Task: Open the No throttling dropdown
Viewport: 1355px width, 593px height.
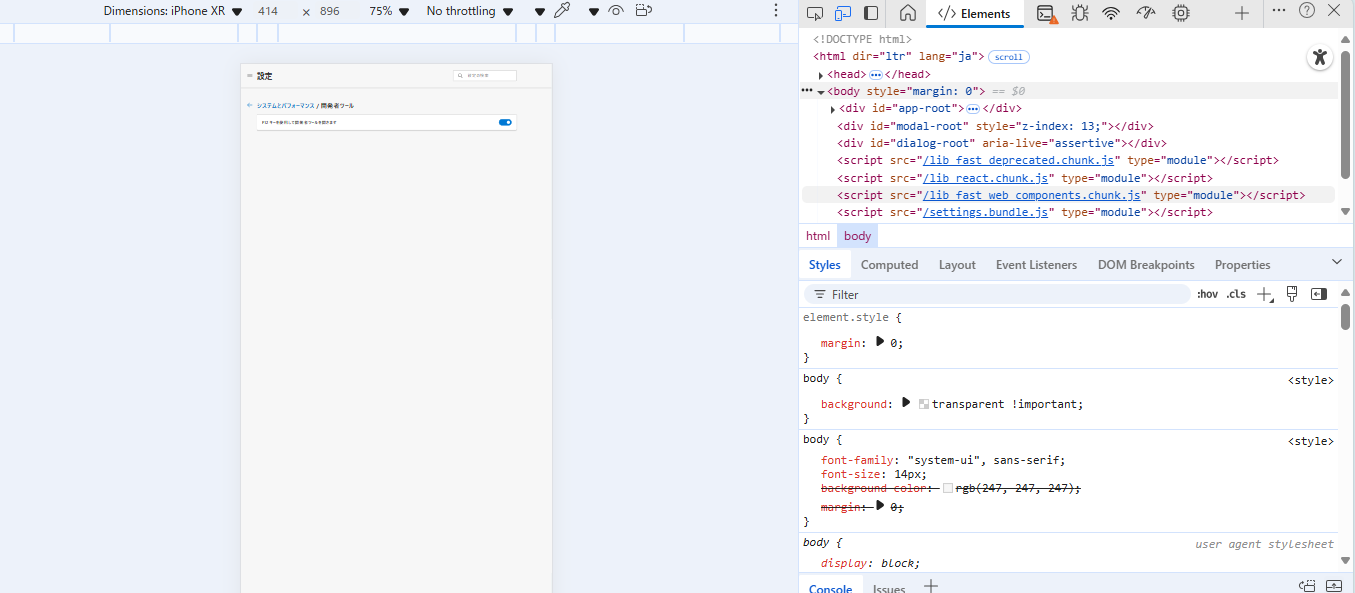Action: pos(470,11)
